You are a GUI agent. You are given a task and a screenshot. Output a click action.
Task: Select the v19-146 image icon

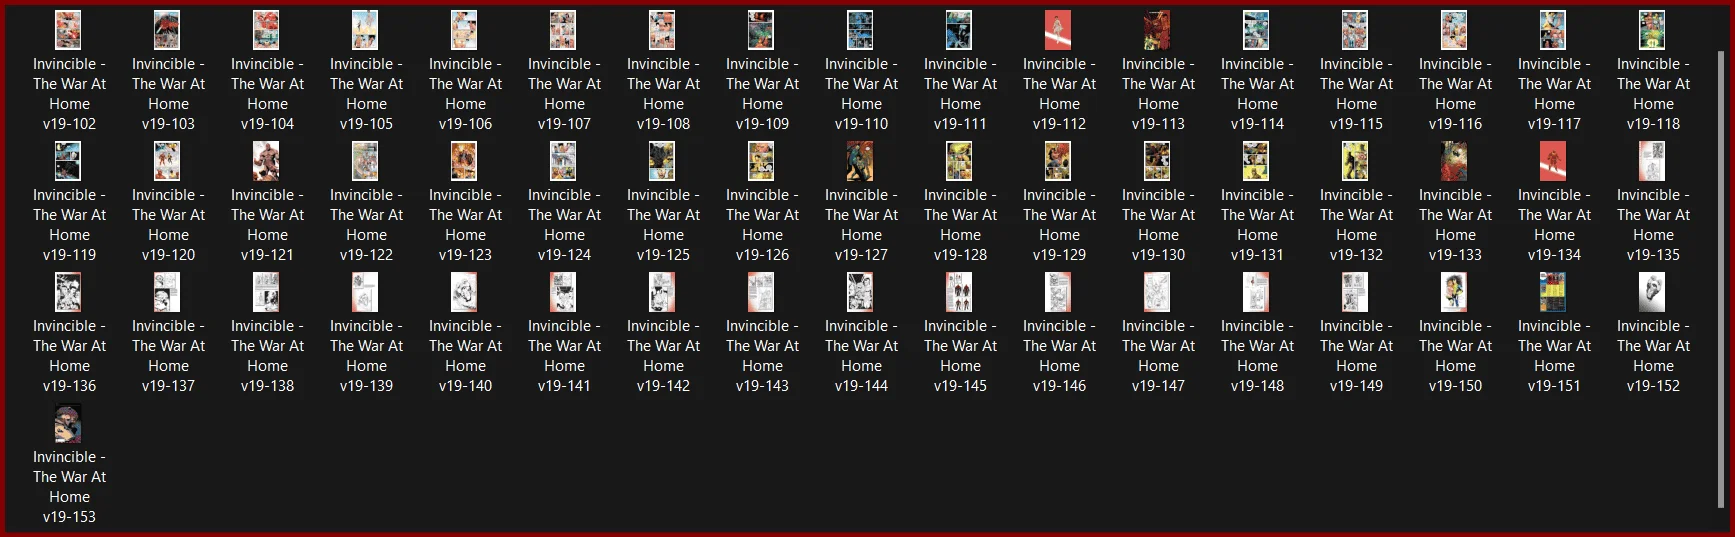[1058, 292]
